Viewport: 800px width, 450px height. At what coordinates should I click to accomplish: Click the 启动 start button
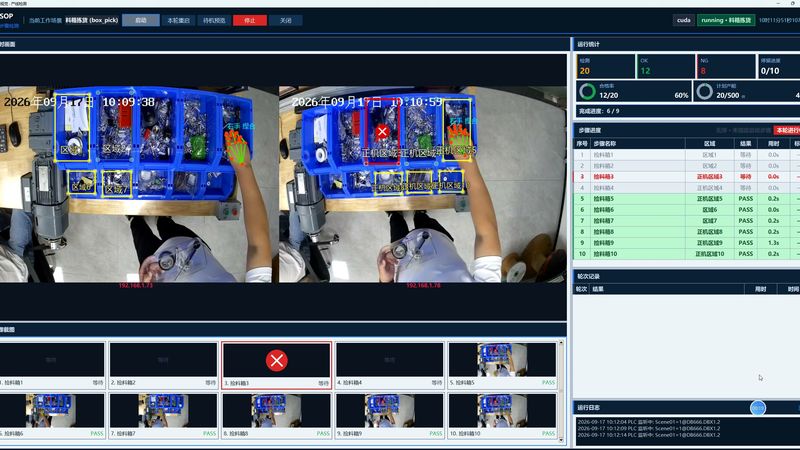pos(140,20)
